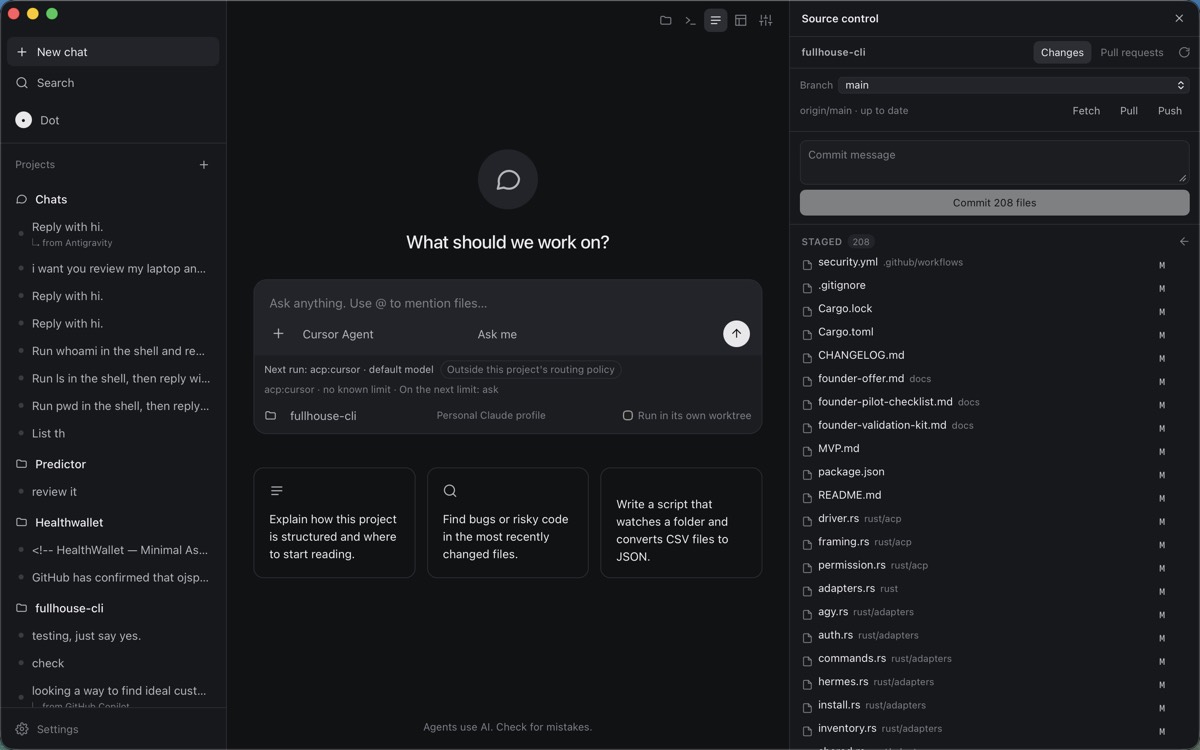
Task: Enable Run in its own worktree checkbox
Action: [628, 415]
